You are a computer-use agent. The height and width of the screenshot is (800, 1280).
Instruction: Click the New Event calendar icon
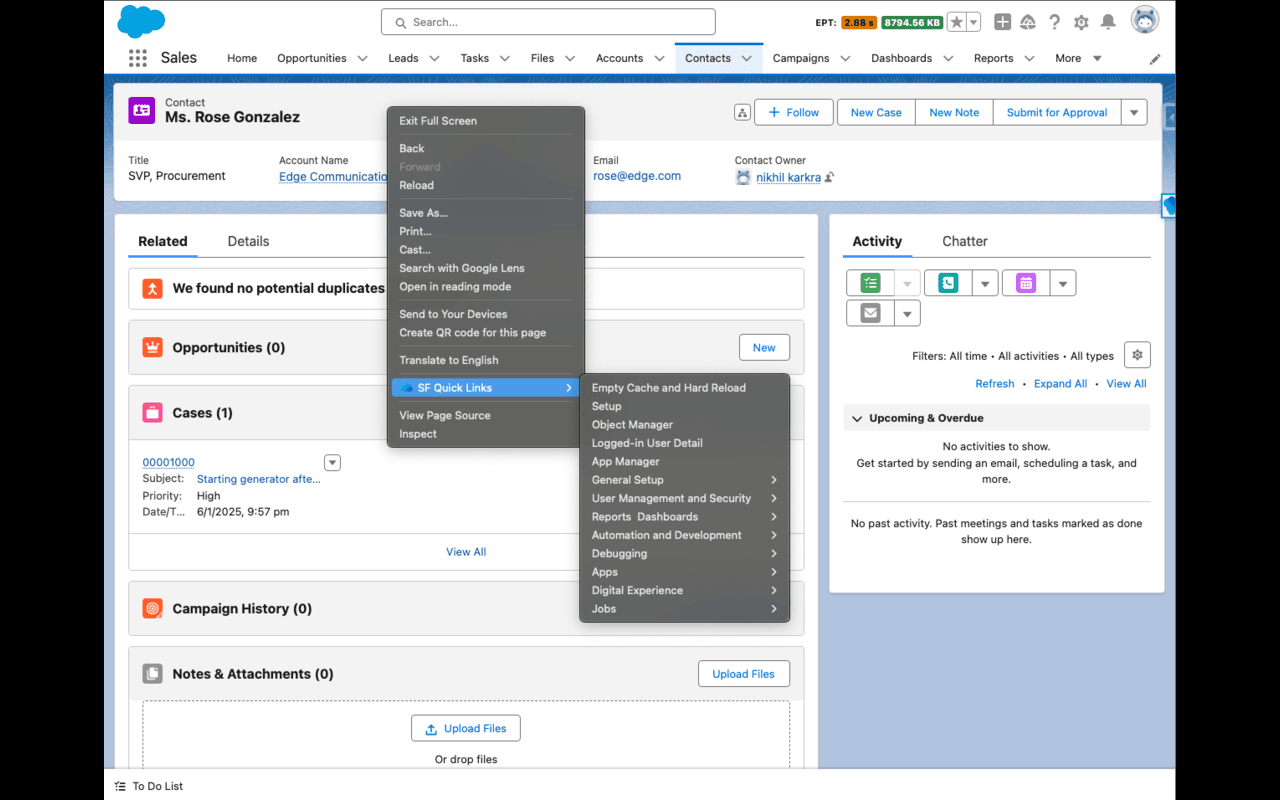1026,284
